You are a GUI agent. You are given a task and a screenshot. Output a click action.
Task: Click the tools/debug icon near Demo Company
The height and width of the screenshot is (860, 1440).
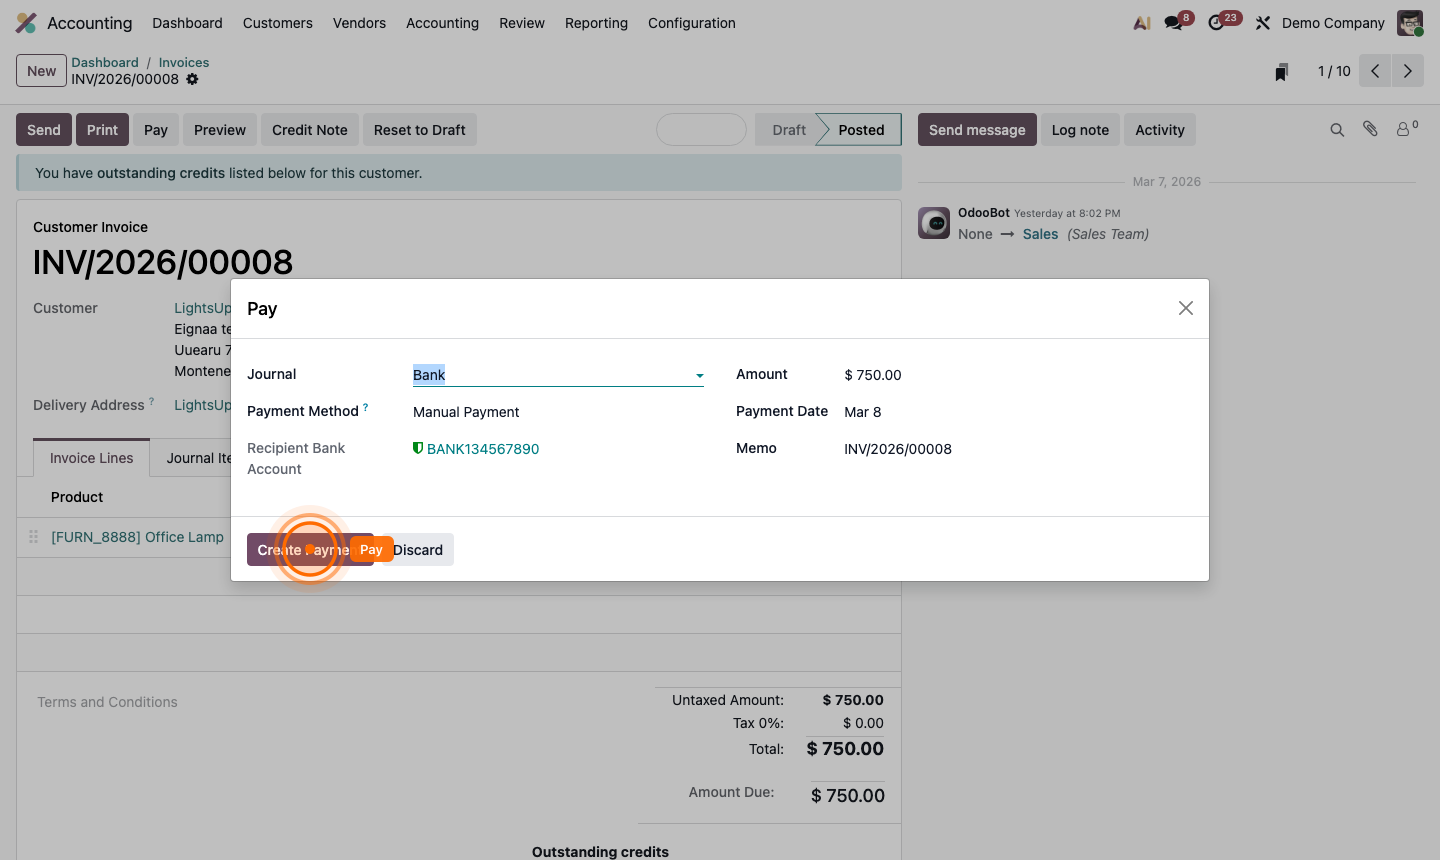pyautogui.click(x=1262, y=22)
